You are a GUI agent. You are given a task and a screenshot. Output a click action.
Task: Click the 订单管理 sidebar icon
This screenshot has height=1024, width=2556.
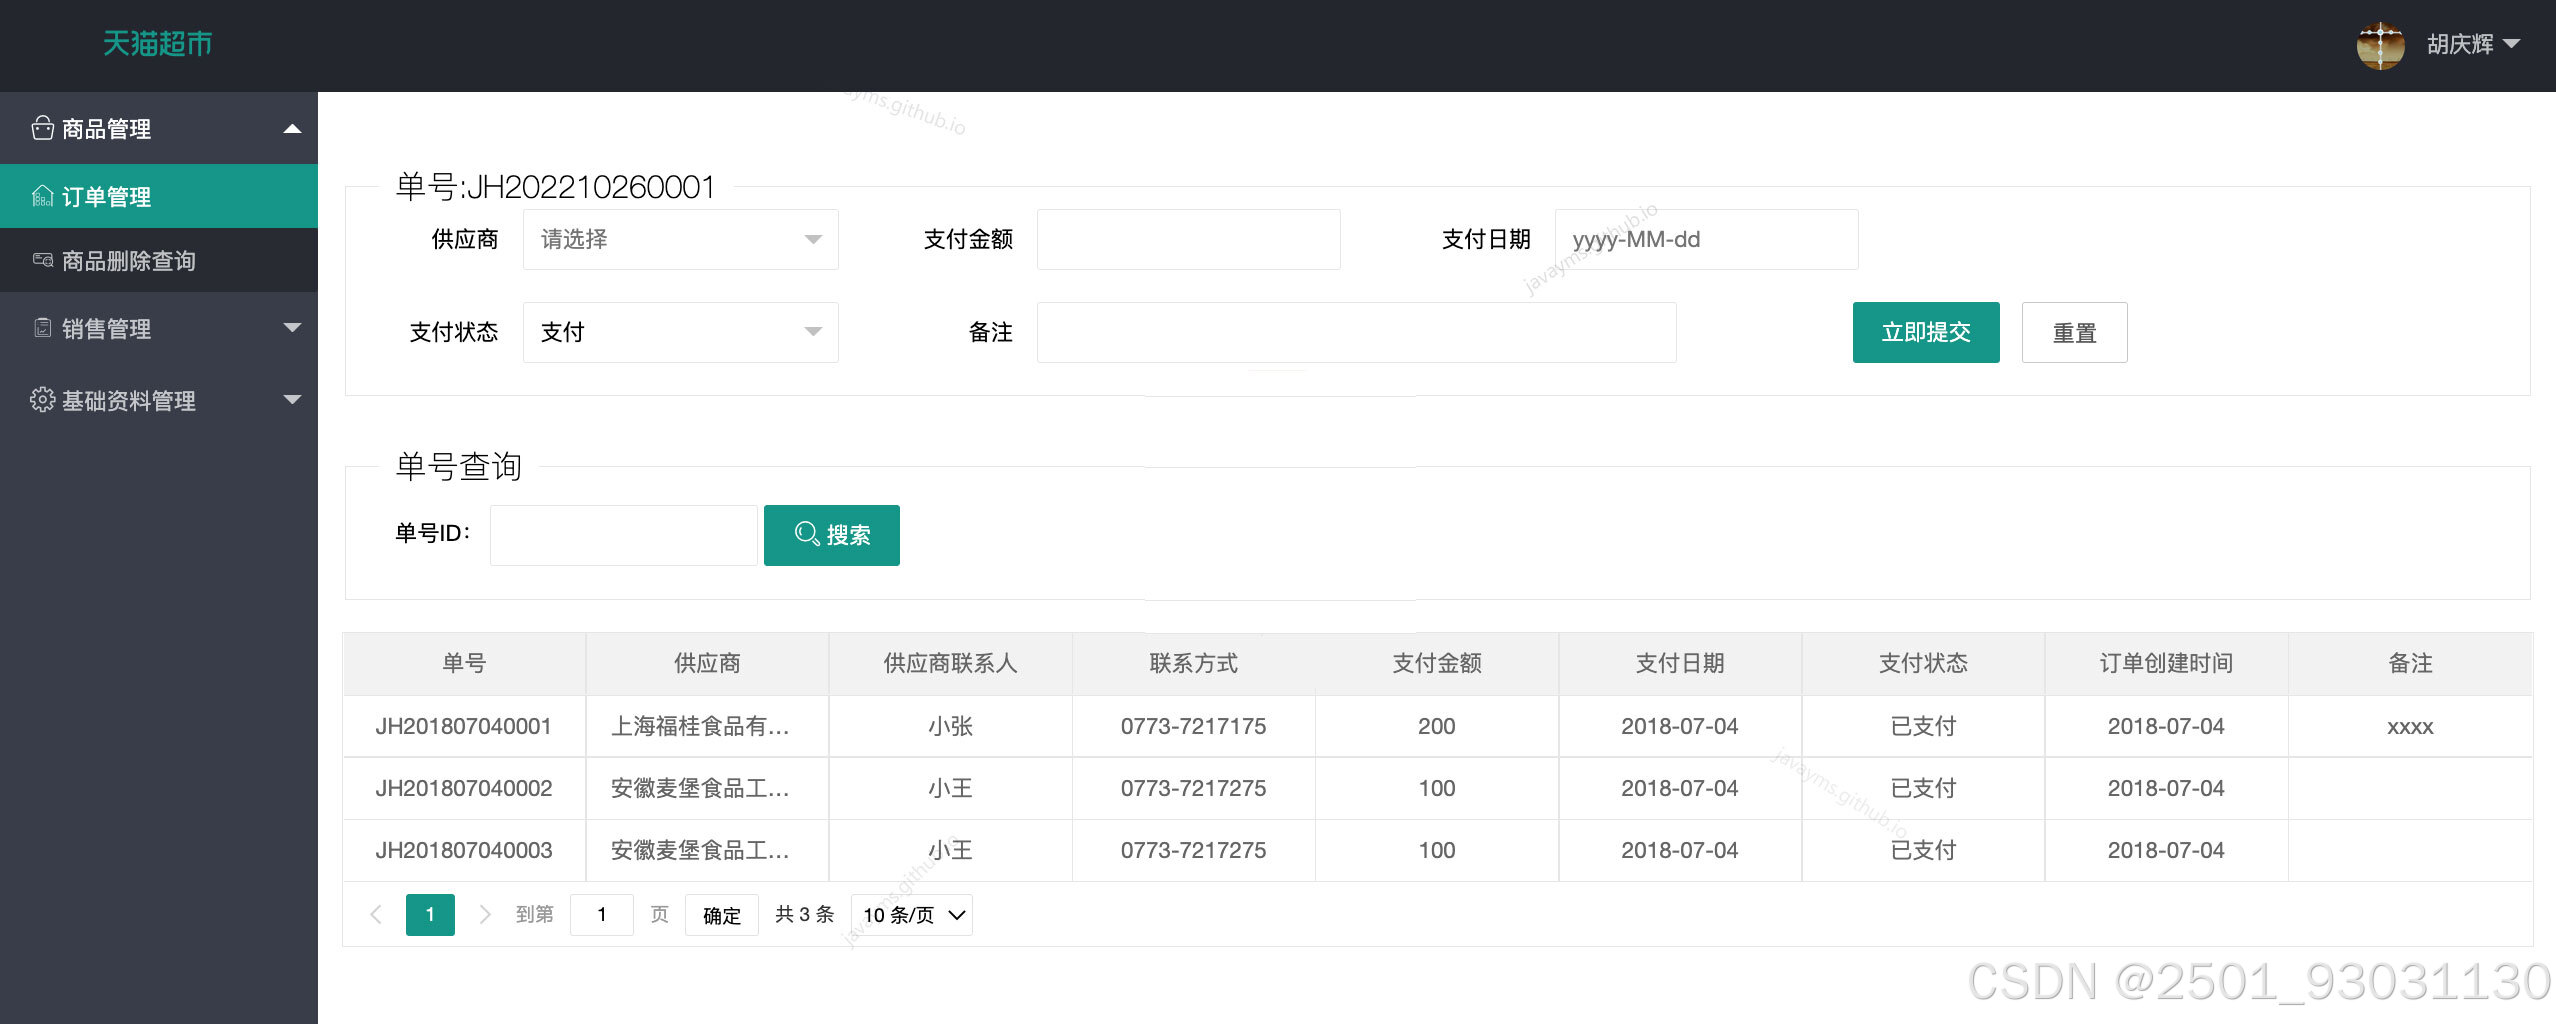tap(42, 196)
